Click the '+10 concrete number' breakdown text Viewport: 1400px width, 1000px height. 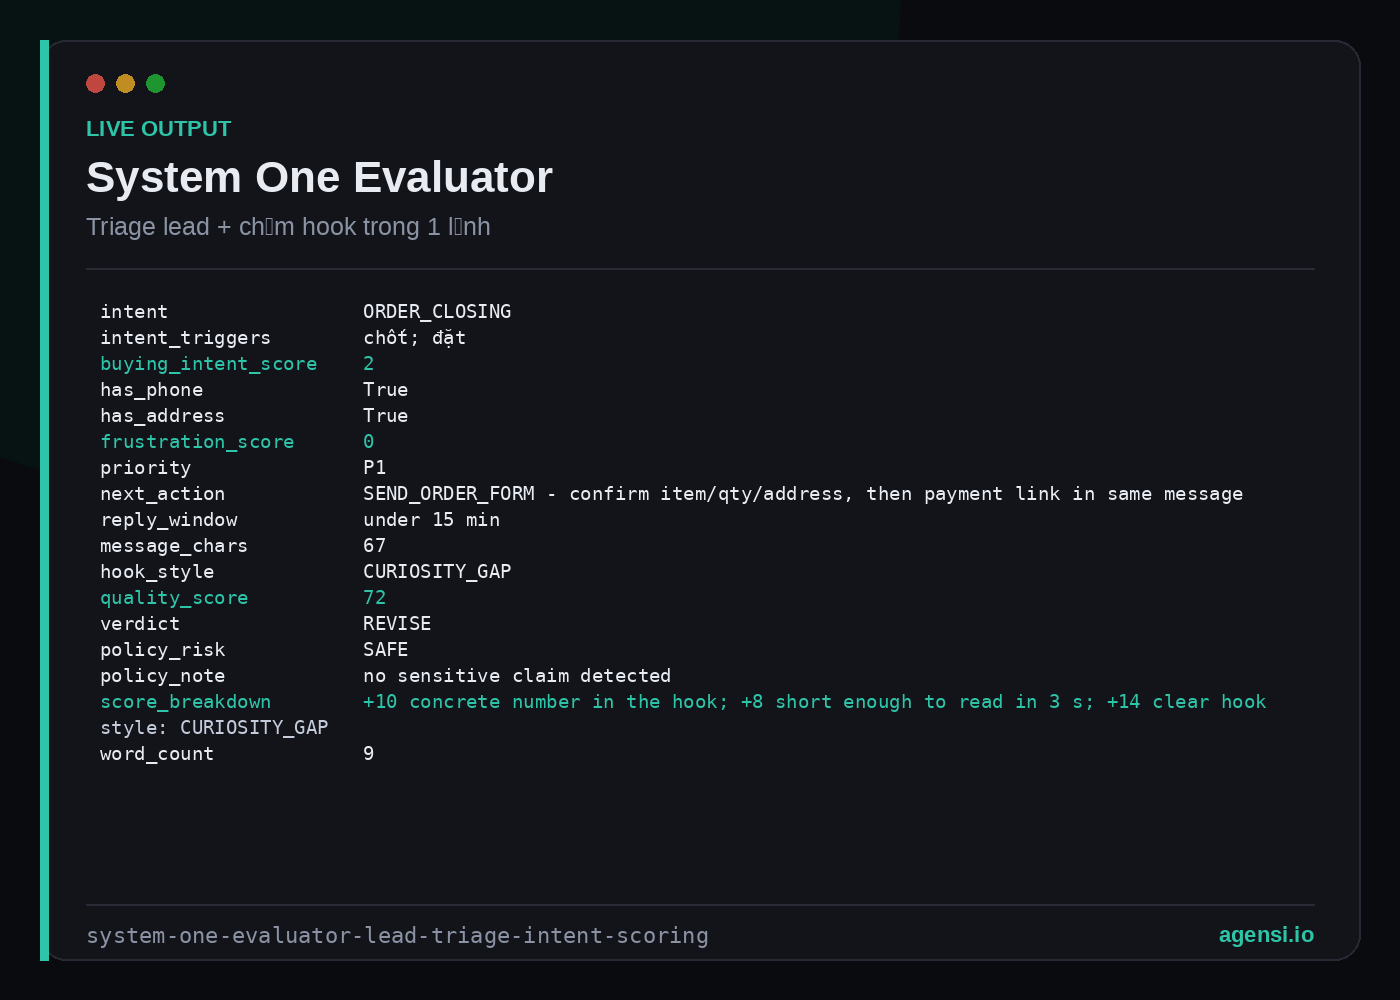pyautogui.click(x=814, y=702)
